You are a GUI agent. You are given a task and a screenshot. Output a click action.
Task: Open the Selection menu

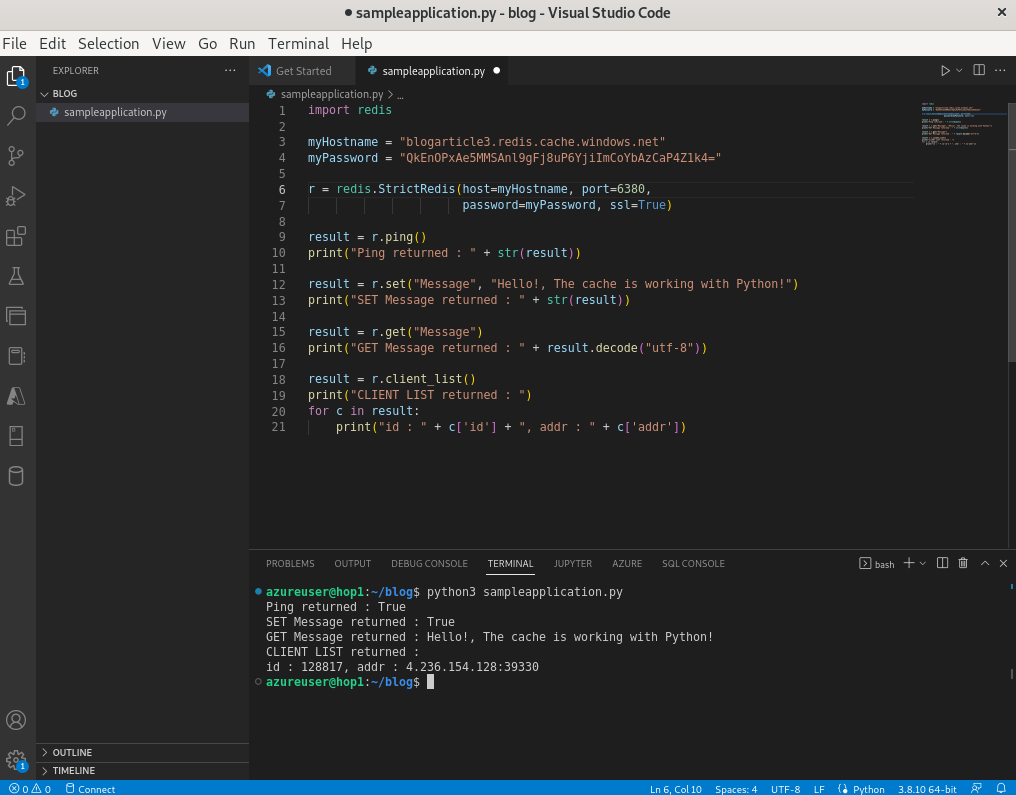click(109, 43)
